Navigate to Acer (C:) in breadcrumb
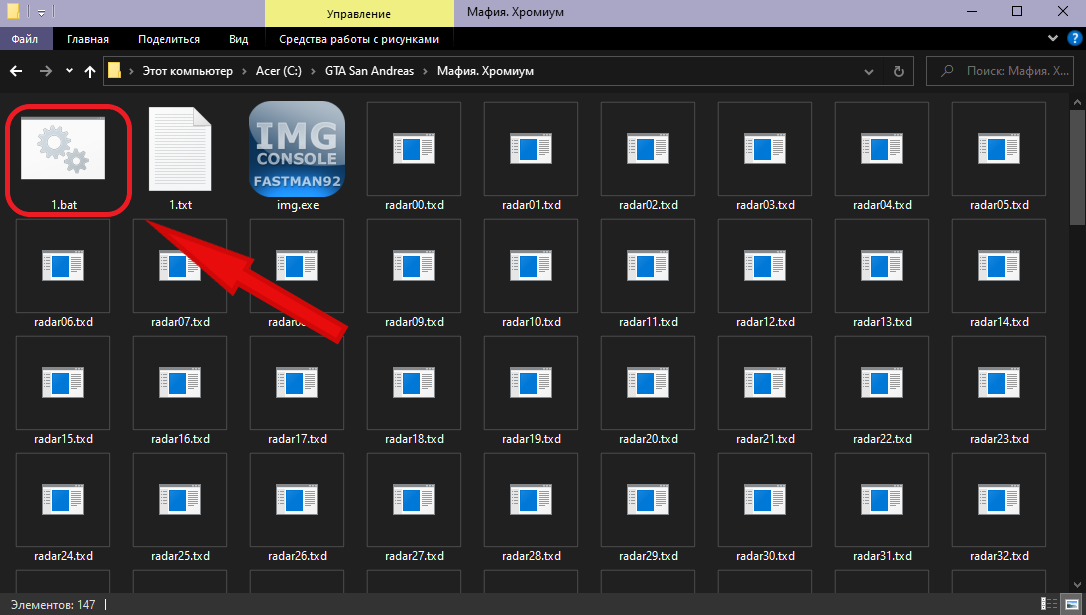Image resolution: width=1086 pixels, height=615 pixels. coord(278,71)
